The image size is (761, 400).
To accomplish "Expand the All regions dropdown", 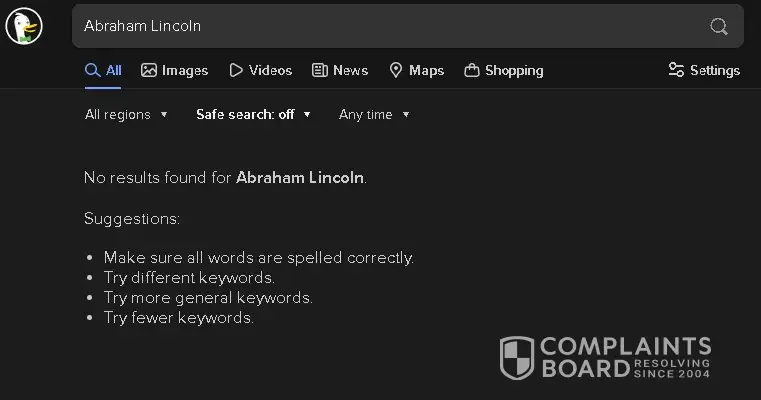I will [x=126, y=114].
